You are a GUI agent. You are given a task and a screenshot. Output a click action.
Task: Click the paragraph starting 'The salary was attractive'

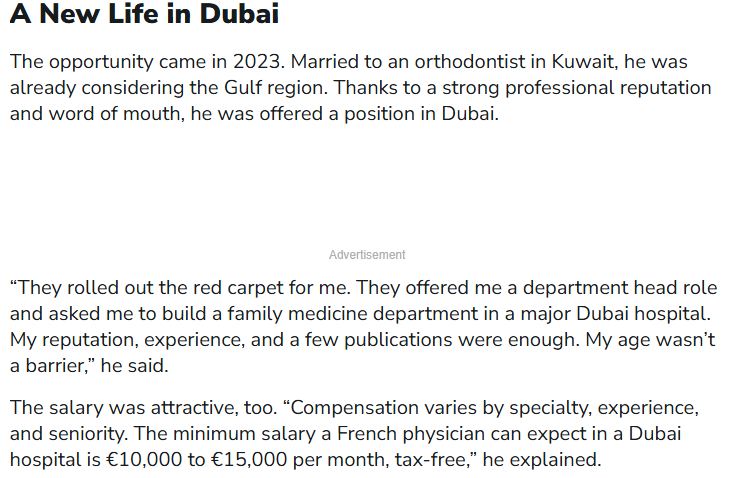coord(354,434)
